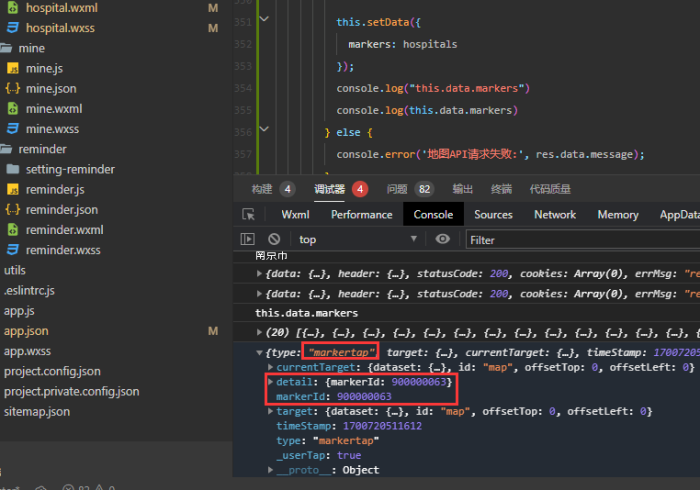Toggle the console sidebar panel icon

248,239
